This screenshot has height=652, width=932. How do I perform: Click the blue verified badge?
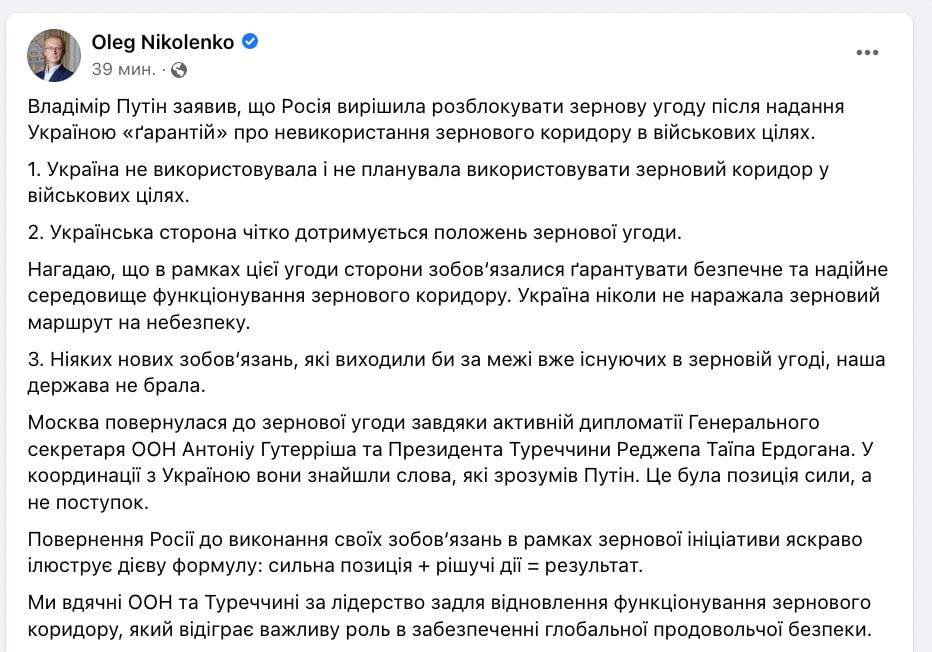[x=250, y=42]
